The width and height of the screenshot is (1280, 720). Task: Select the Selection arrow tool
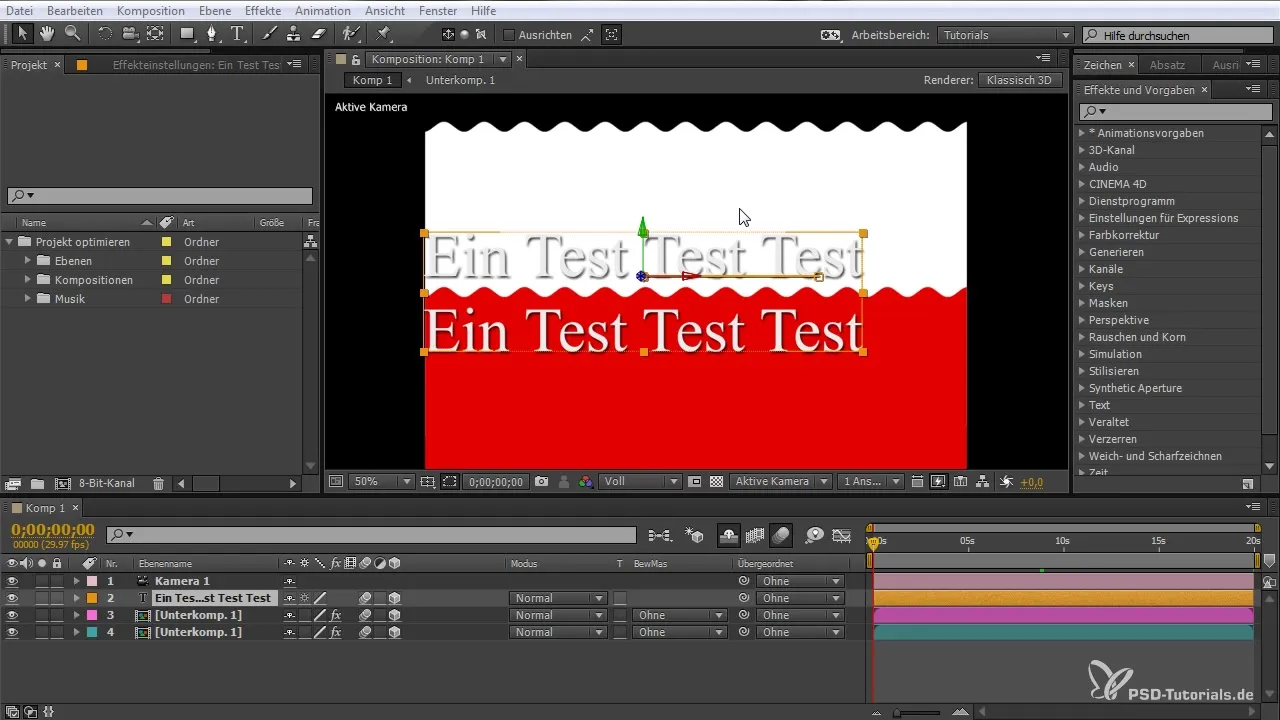point(23,34)
